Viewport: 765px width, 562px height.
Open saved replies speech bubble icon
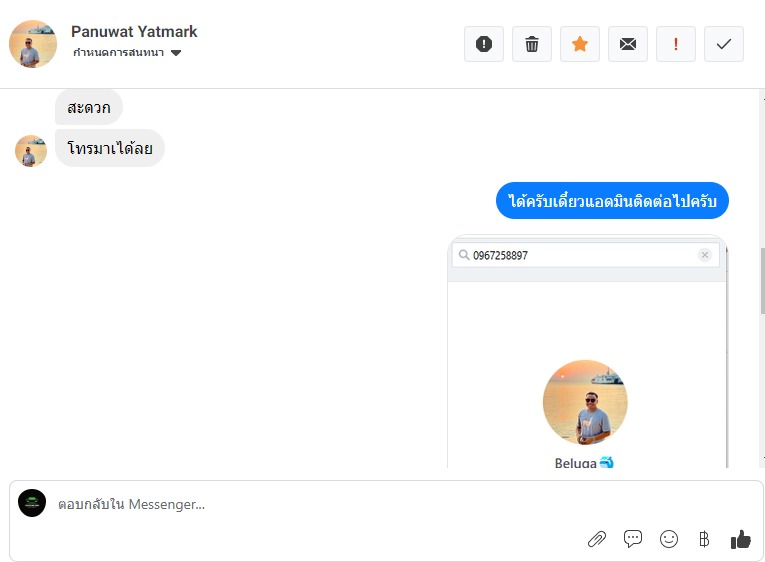(x=633, y=539)
